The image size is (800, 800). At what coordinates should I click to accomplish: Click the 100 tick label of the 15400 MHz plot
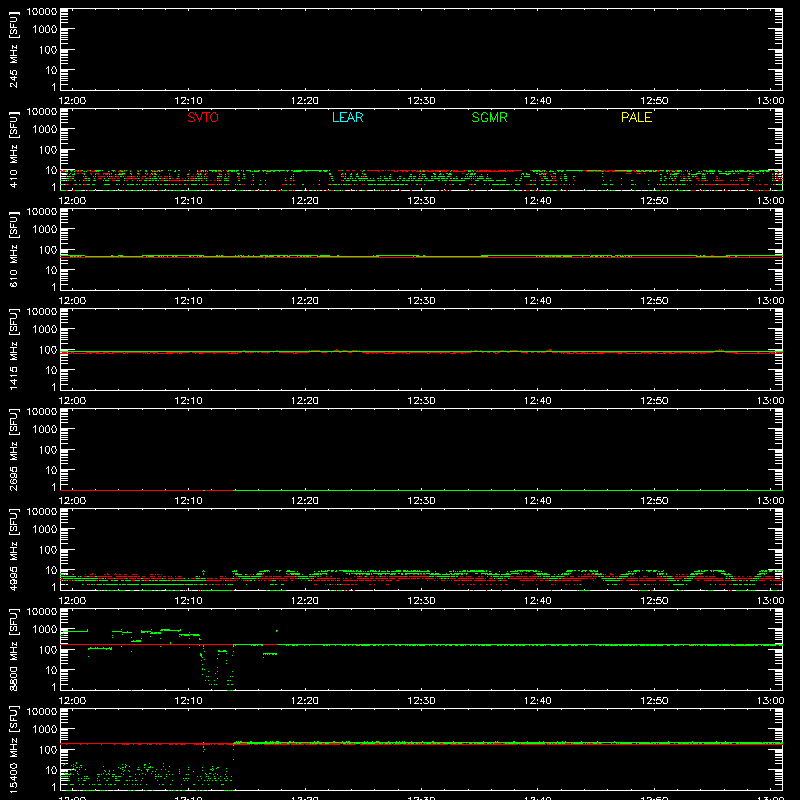click(48, 750)
